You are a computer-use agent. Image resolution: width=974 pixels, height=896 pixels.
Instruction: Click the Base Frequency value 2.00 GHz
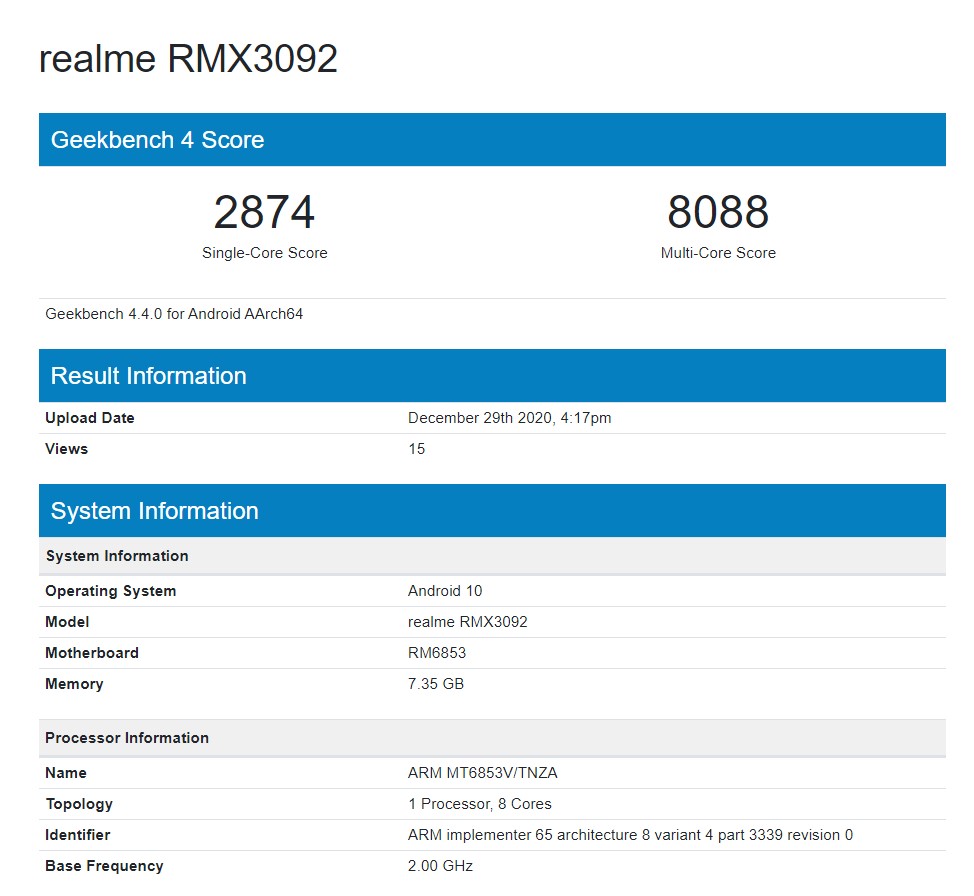click(x=438, y=865)
